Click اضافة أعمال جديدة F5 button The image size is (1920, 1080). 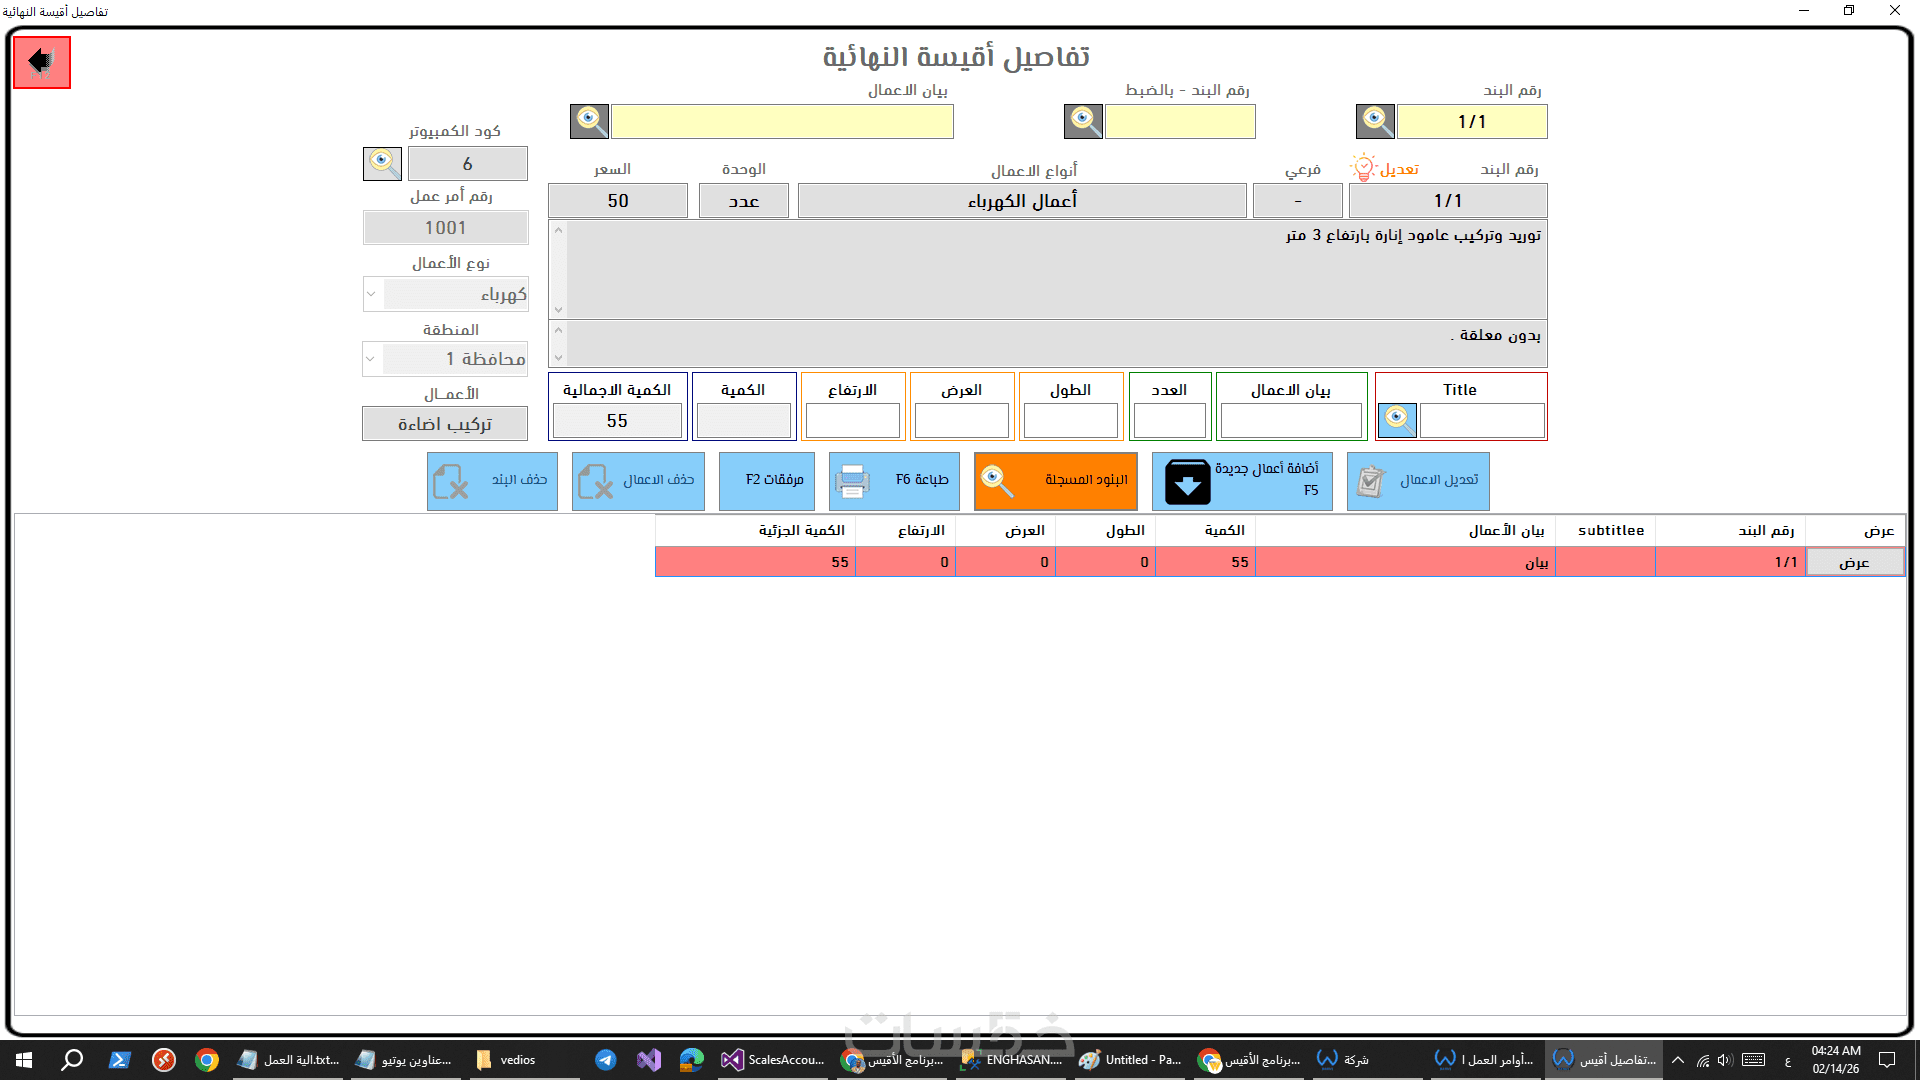(1241, 481)
